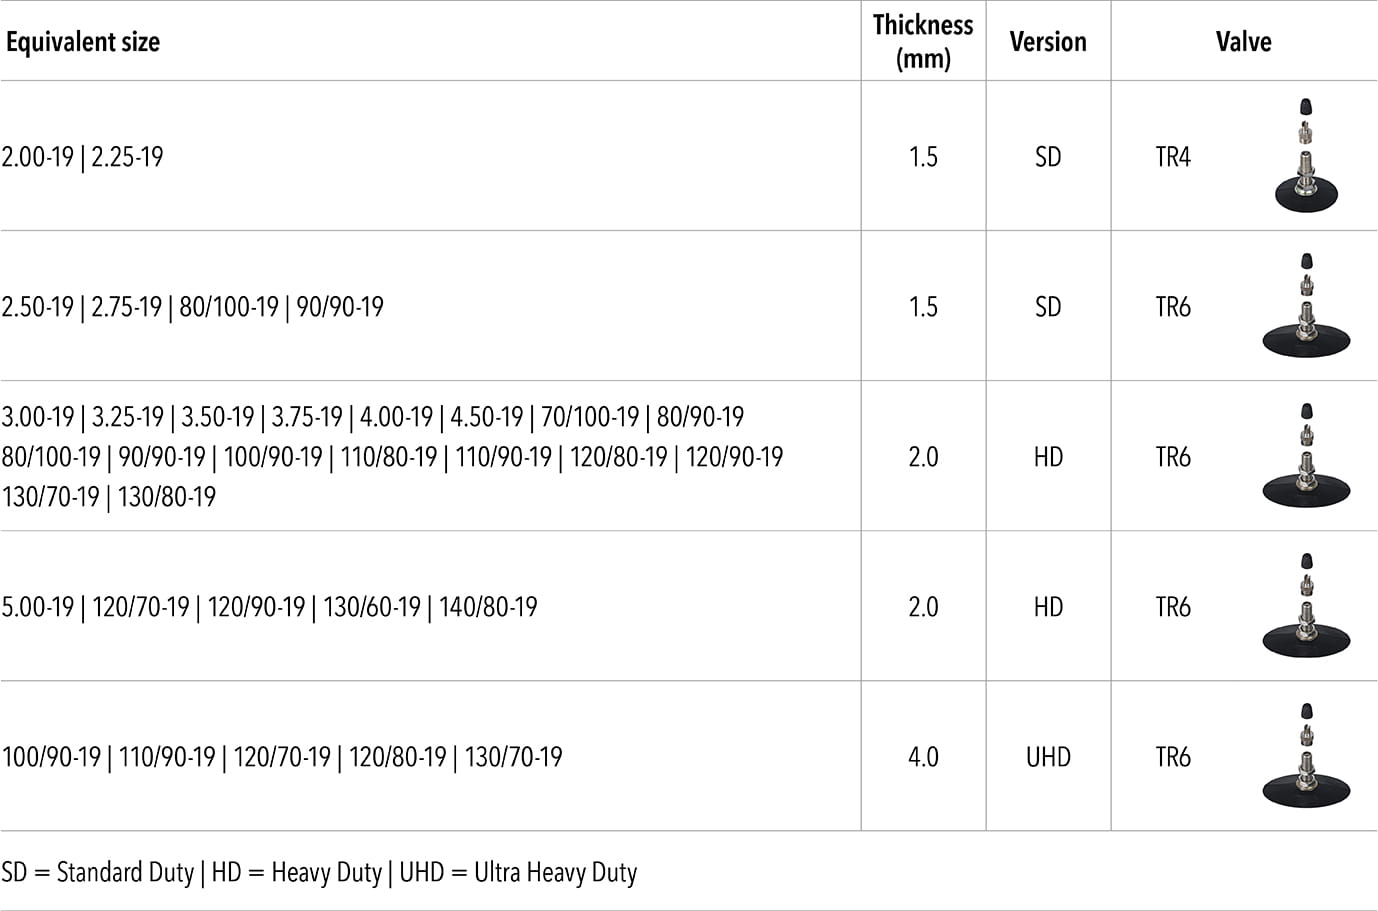Click the Version column header

pyautogui.click(x=1048, y=42)
